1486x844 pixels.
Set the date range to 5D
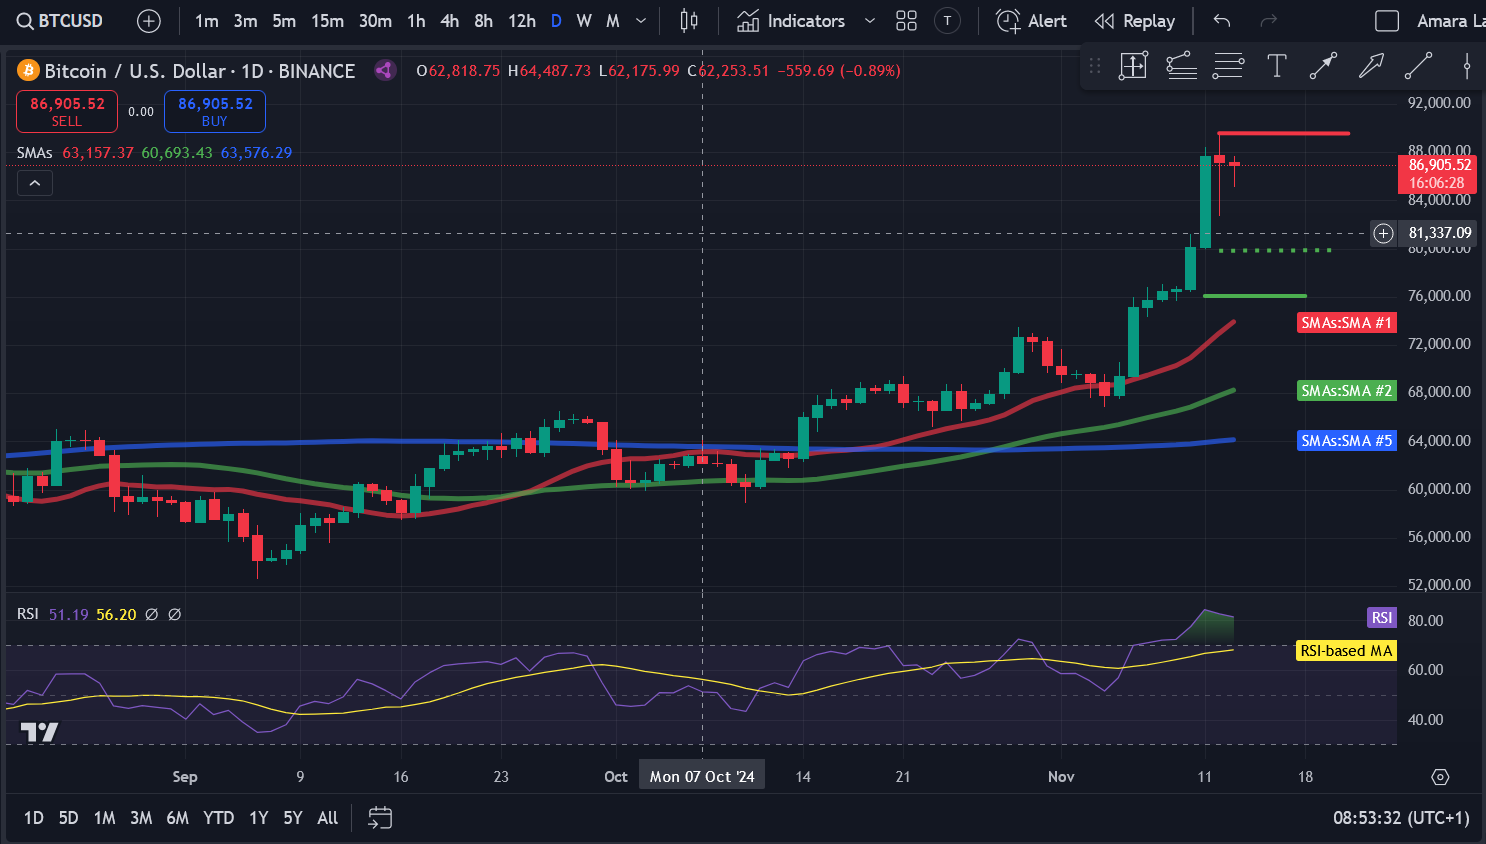(68, 818)
